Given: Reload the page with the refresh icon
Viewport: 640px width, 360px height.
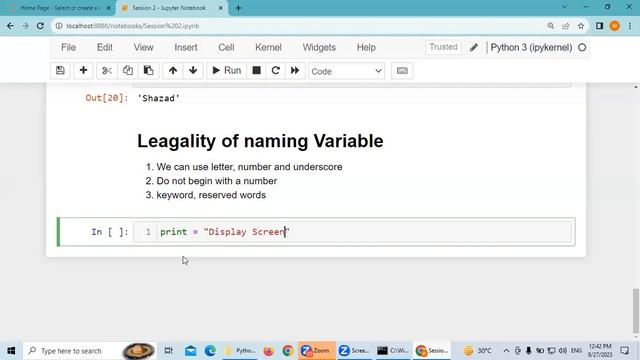Looking at the screenshot, I should click(40, 26).
